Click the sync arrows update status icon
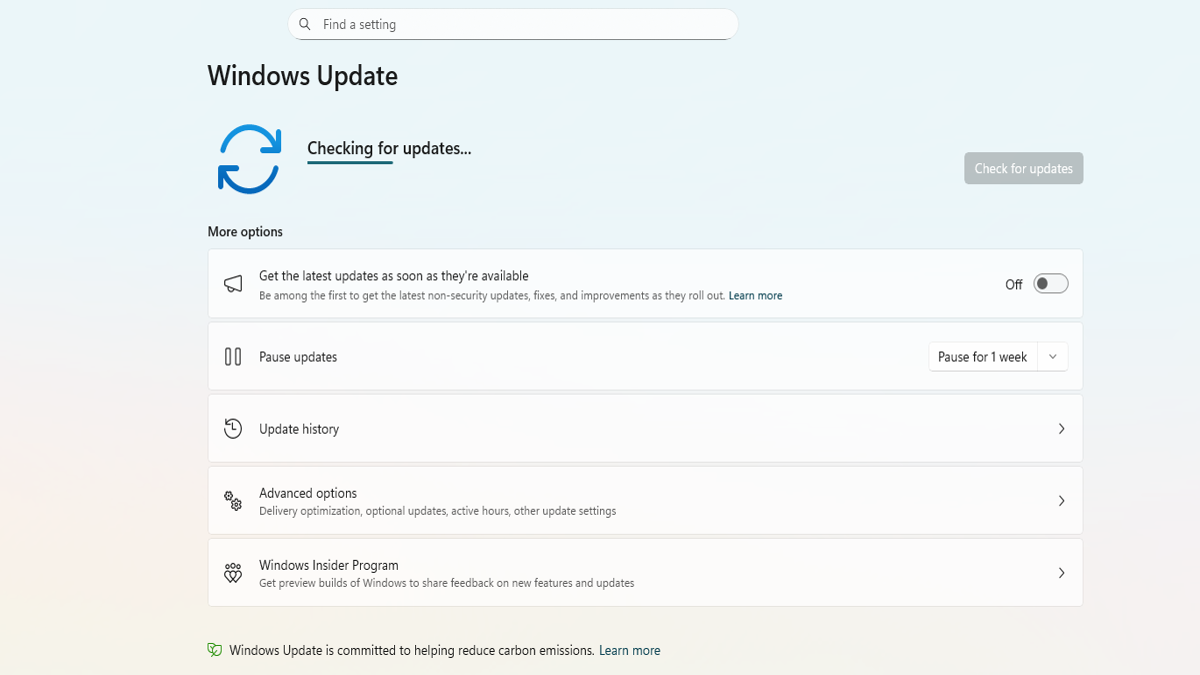Screen dimensions: 1200x675 (x=249, y=159)
